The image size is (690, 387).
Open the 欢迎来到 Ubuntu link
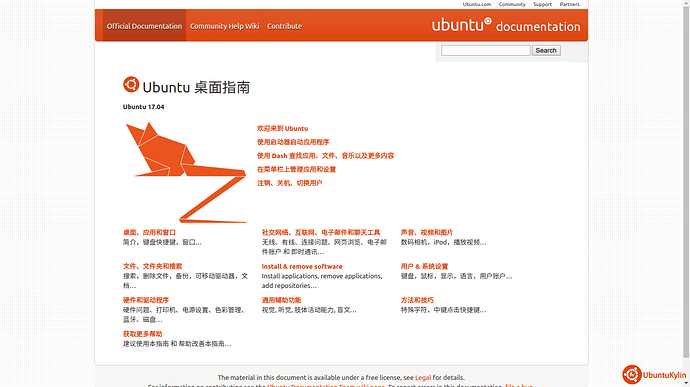(283, 129)
